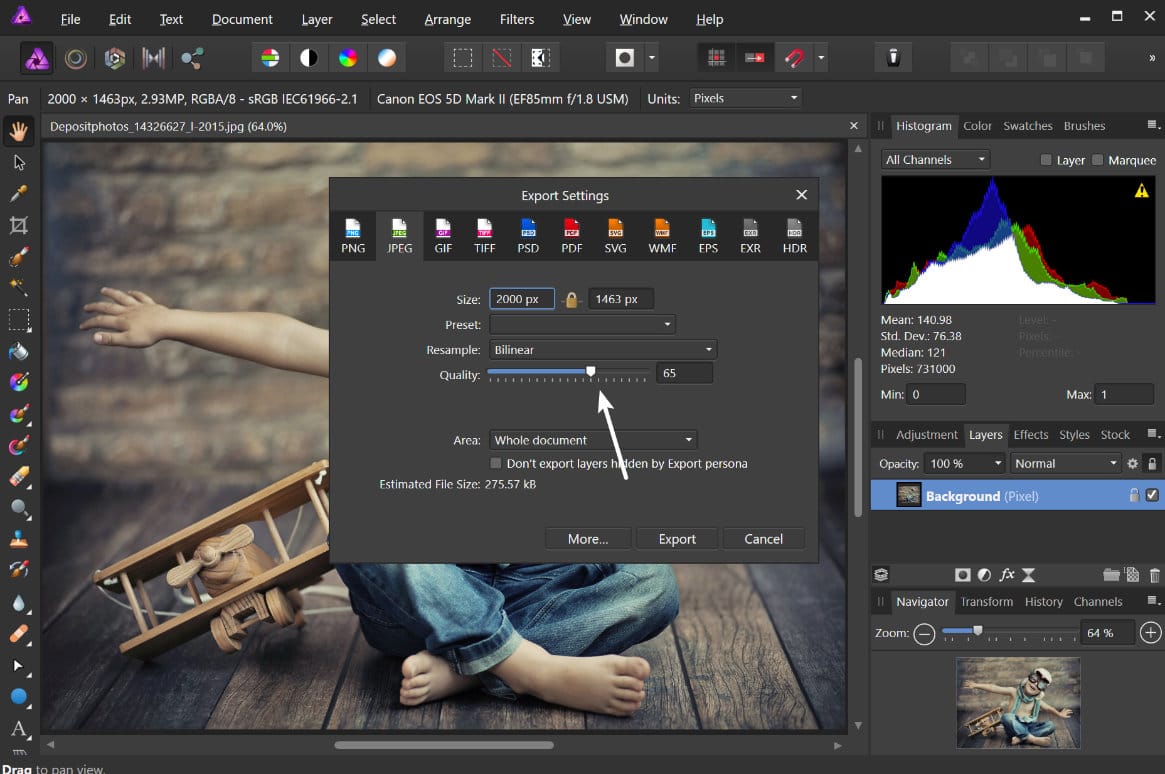Enable the Marquee histogram option
Screen dimensions: 1165x774
1097,160
